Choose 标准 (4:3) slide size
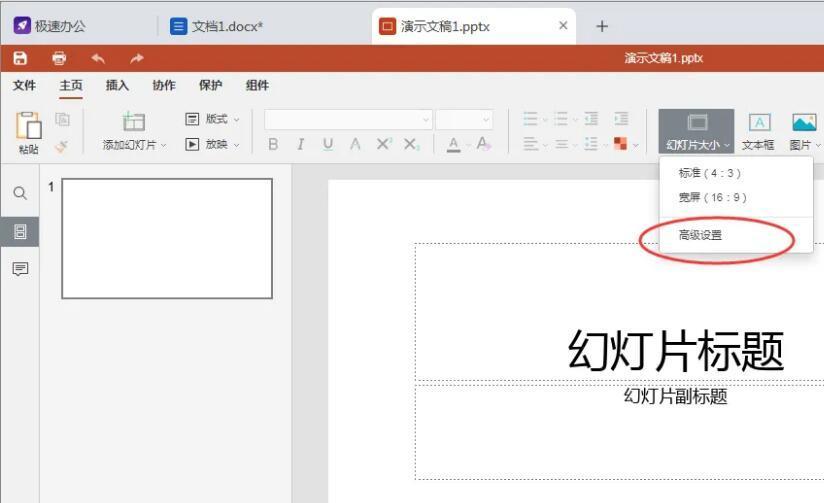This screenshot has height=503, width=824. pyautogui.click(x=709, y=173)
